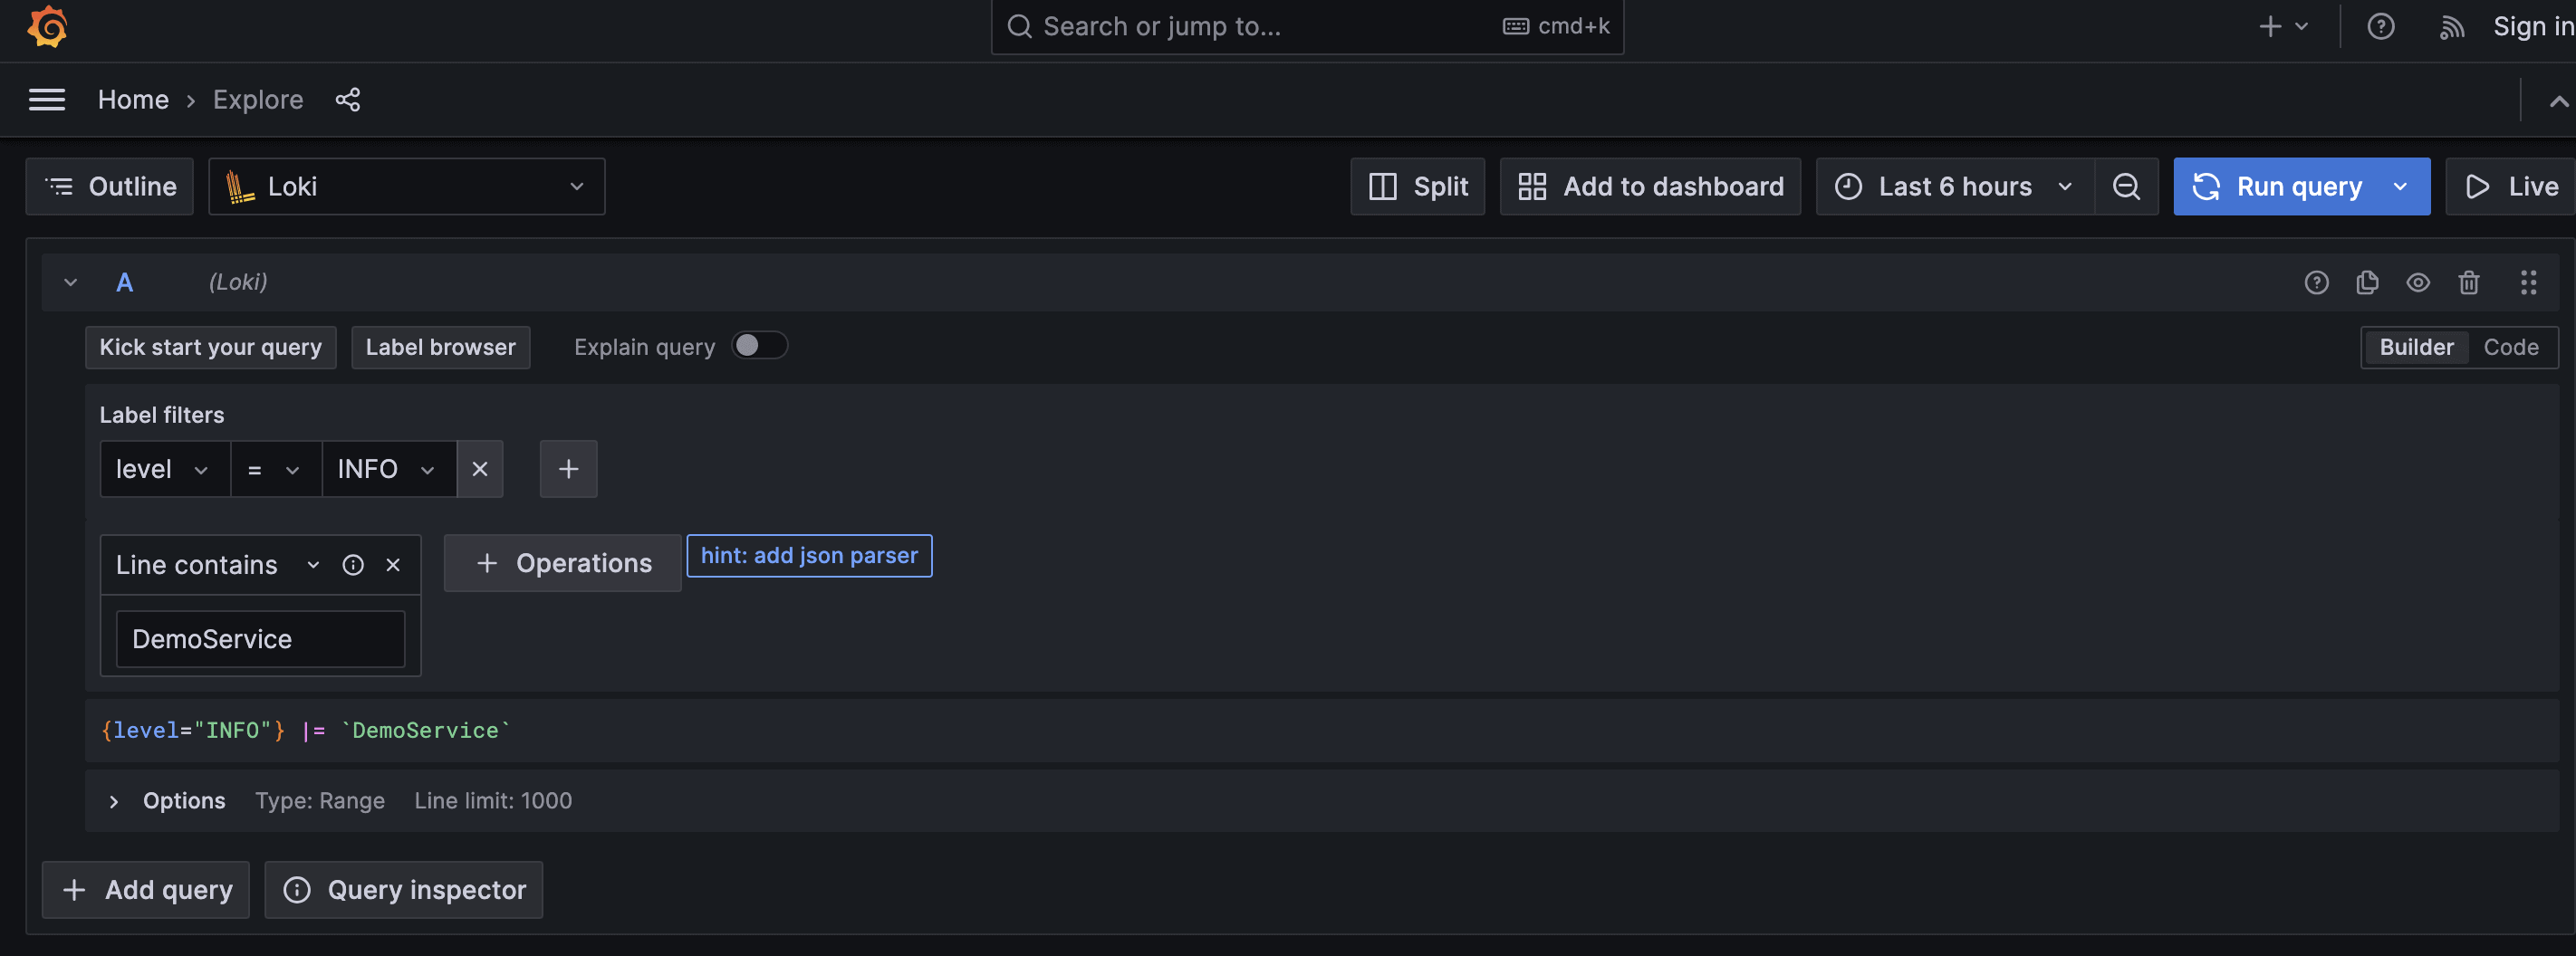
Task: Click Kick start your query
Action: pyautogui.click(x=210, y=347)
